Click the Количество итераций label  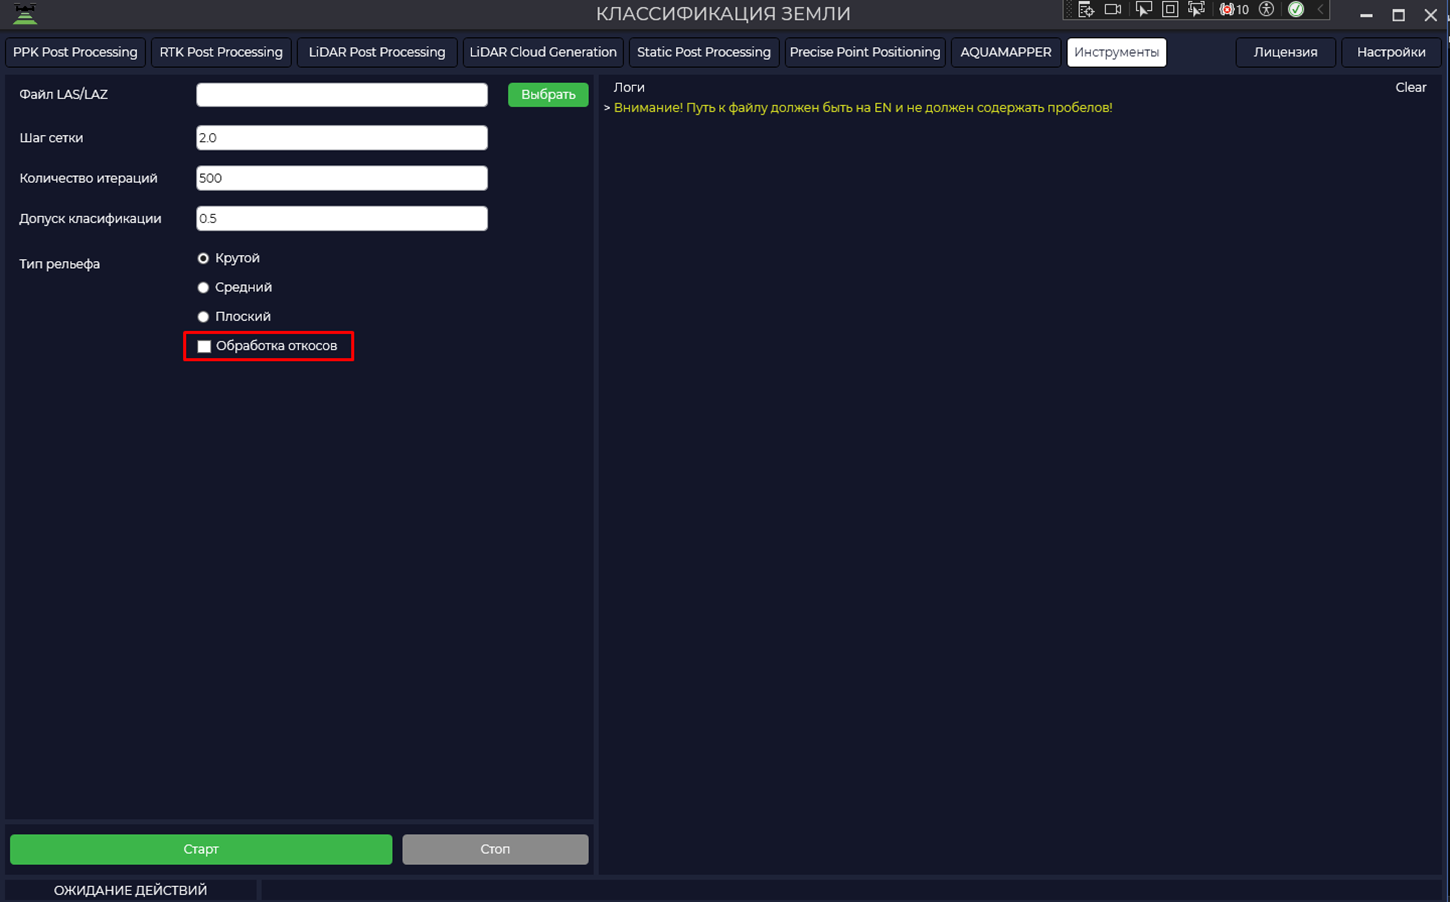tap(88, 178)
